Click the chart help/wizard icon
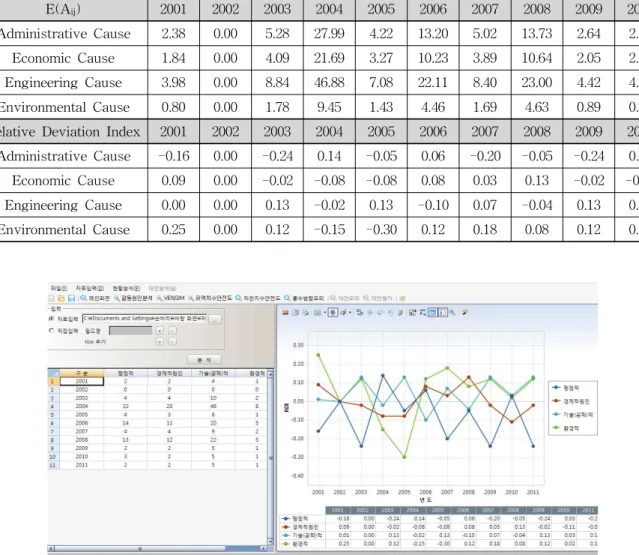The width and height of the screenshot is (639, 555). (465, 313)
